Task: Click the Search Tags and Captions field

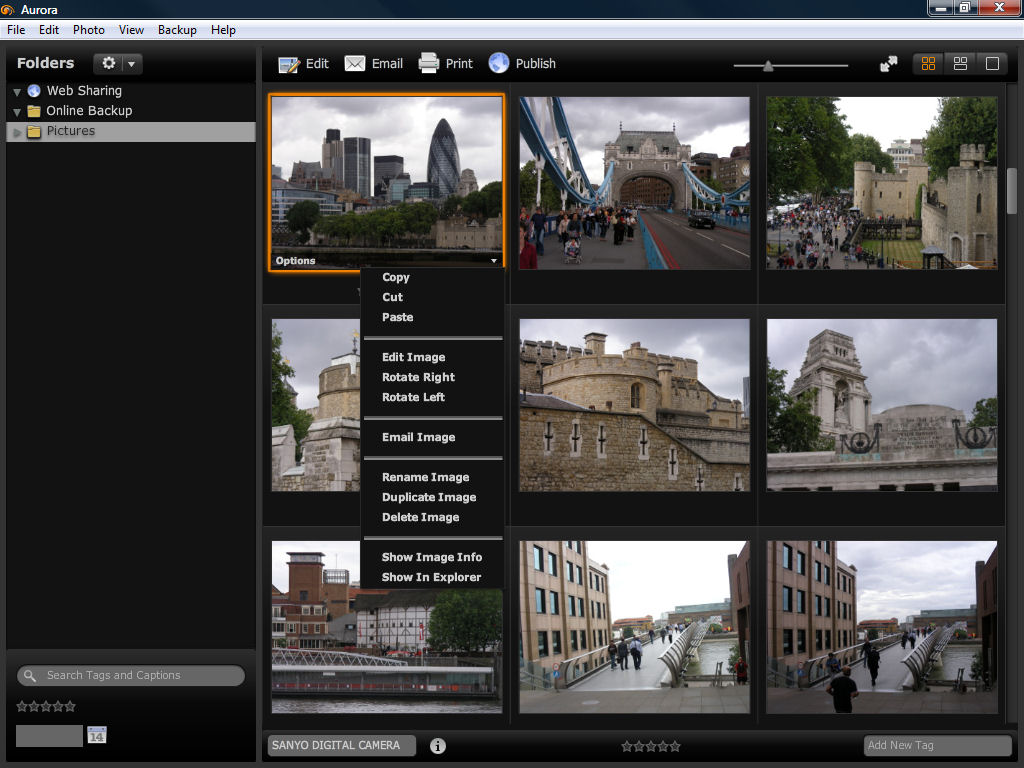Action: pyautogui.click(x=140, y=676)
